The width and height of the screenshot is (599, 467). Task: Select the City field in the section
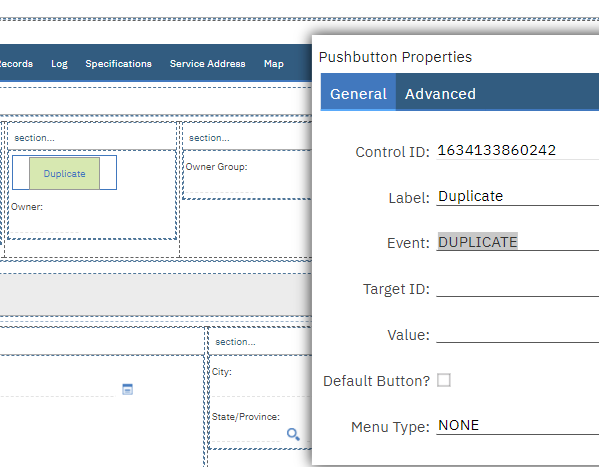(x=261, y=381)
